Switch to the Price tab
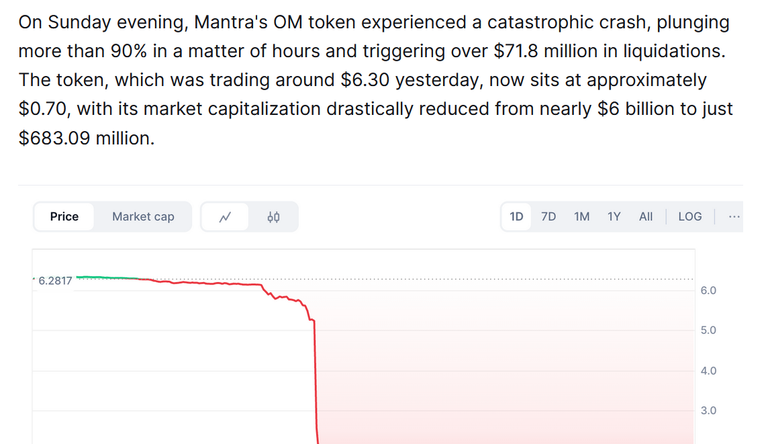 [x=64, y=217]
